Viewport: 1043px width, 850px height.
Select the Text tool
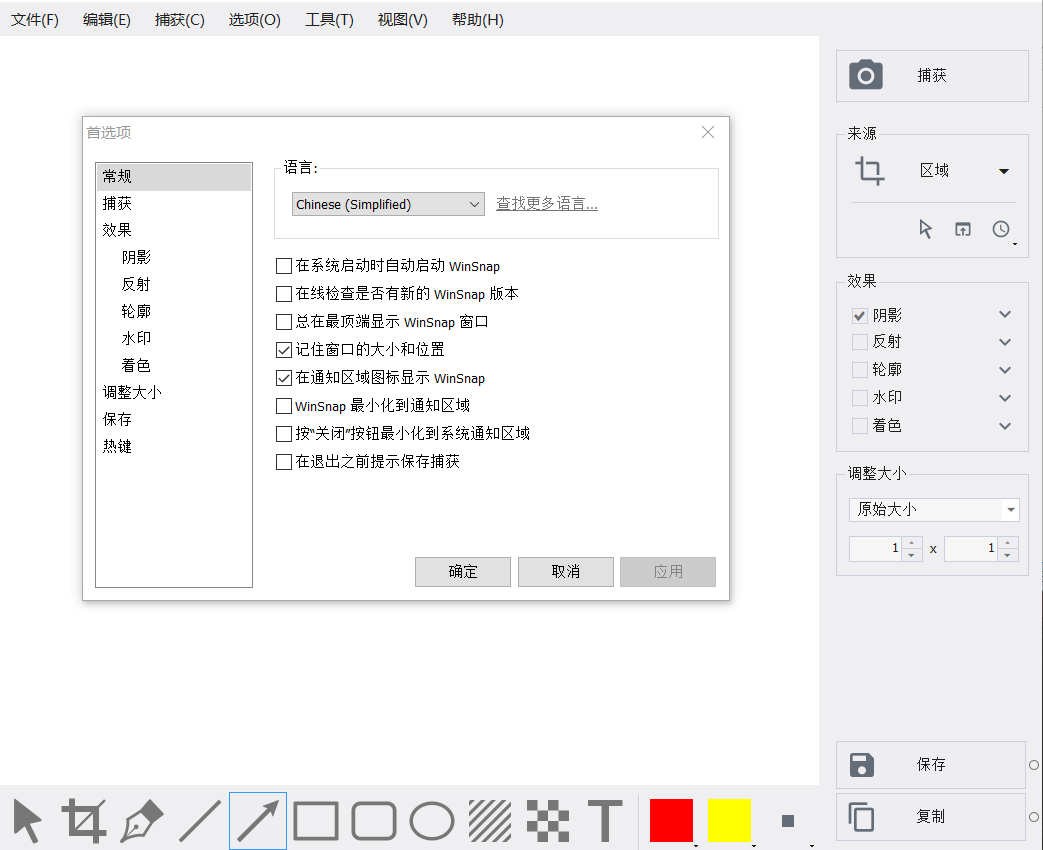pos(605,821)
